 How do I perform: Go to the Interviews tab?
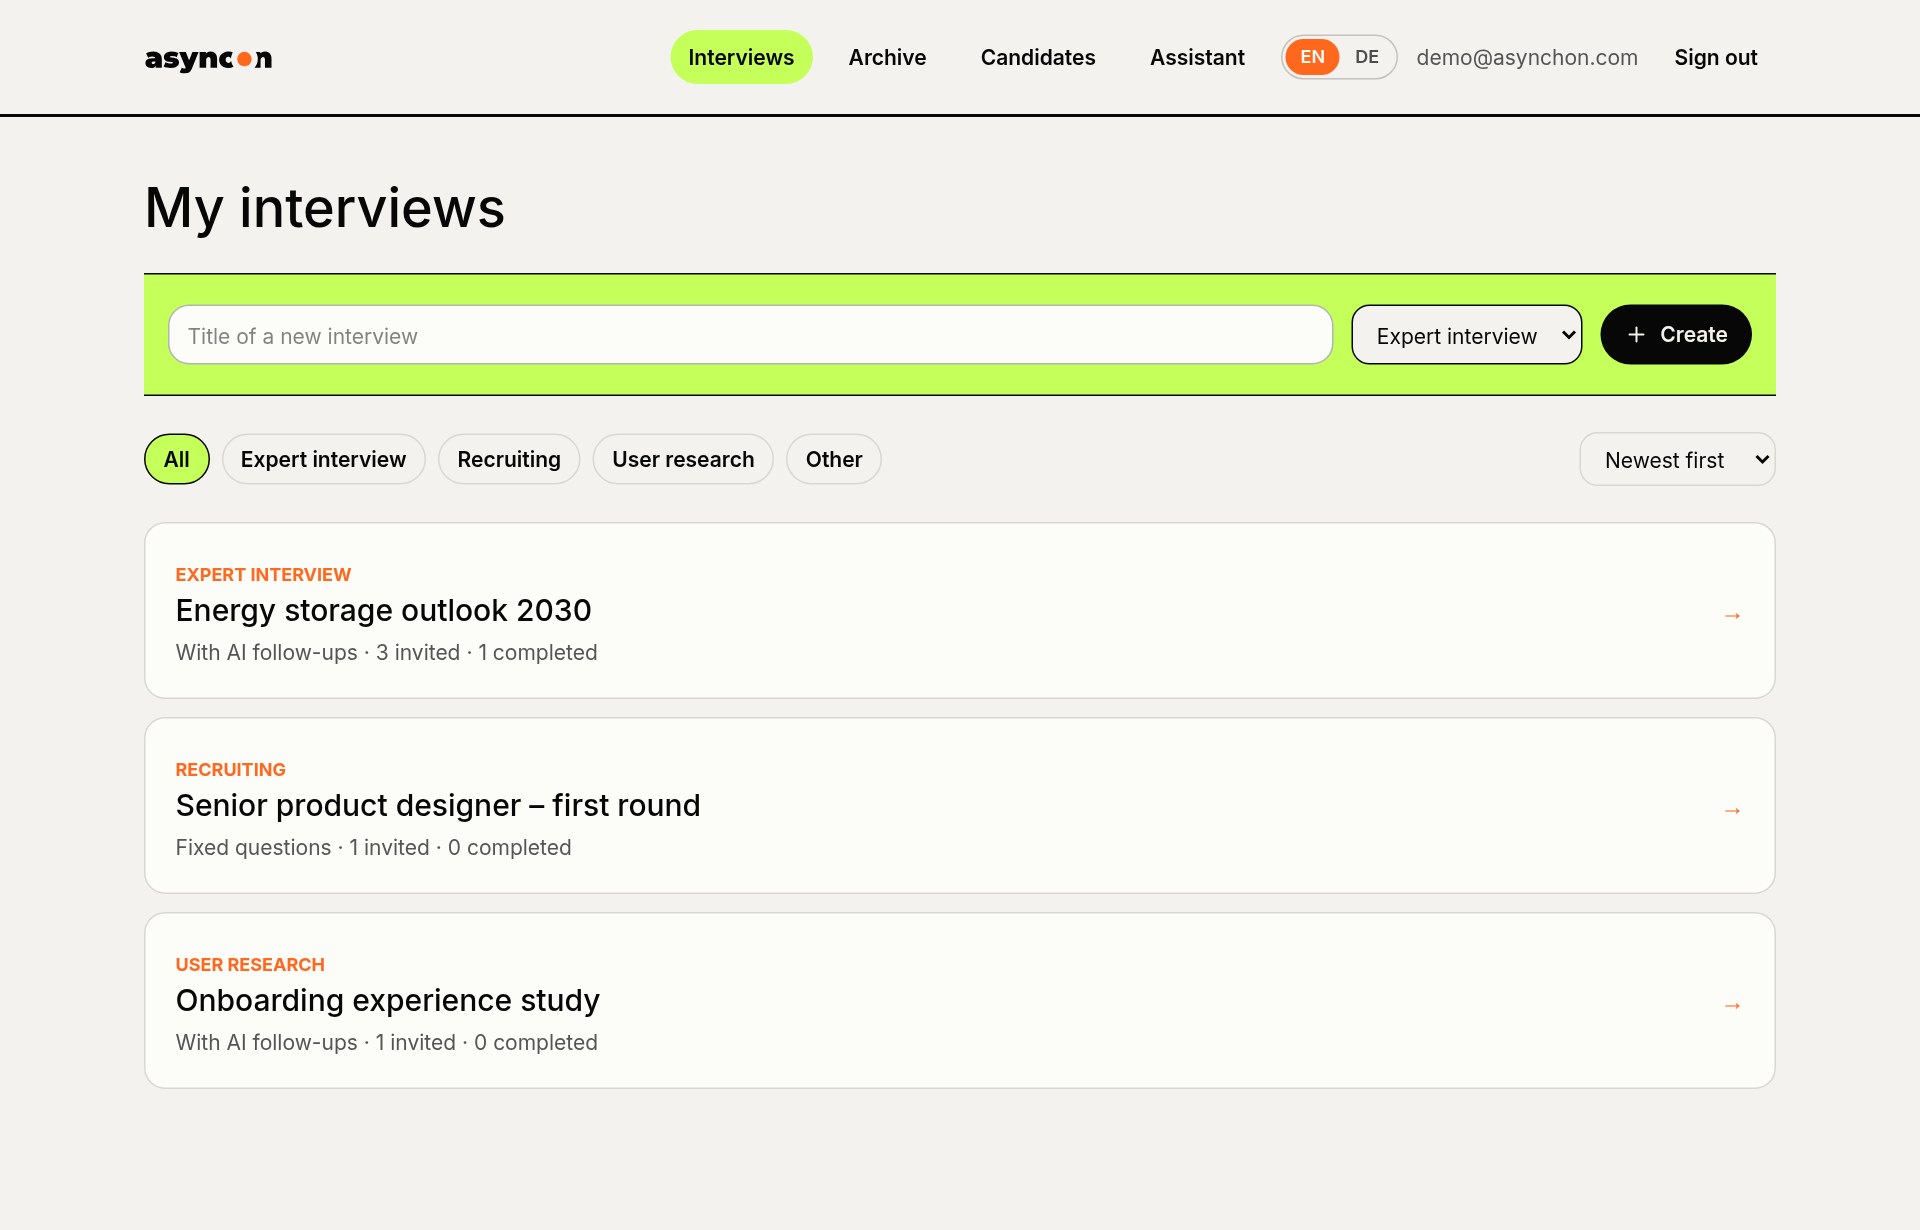click(x=741, y=57)
